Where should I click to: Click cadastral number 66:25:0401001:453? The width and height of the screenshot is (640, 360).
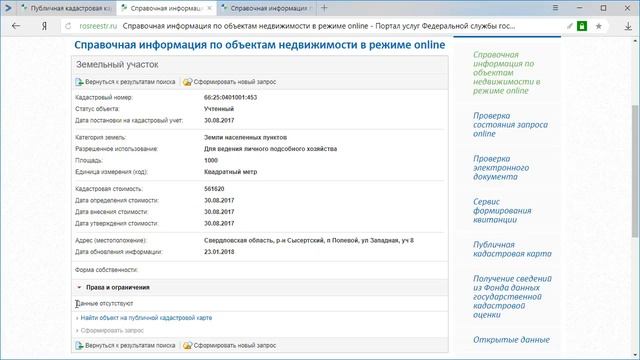tap(231, 98)
